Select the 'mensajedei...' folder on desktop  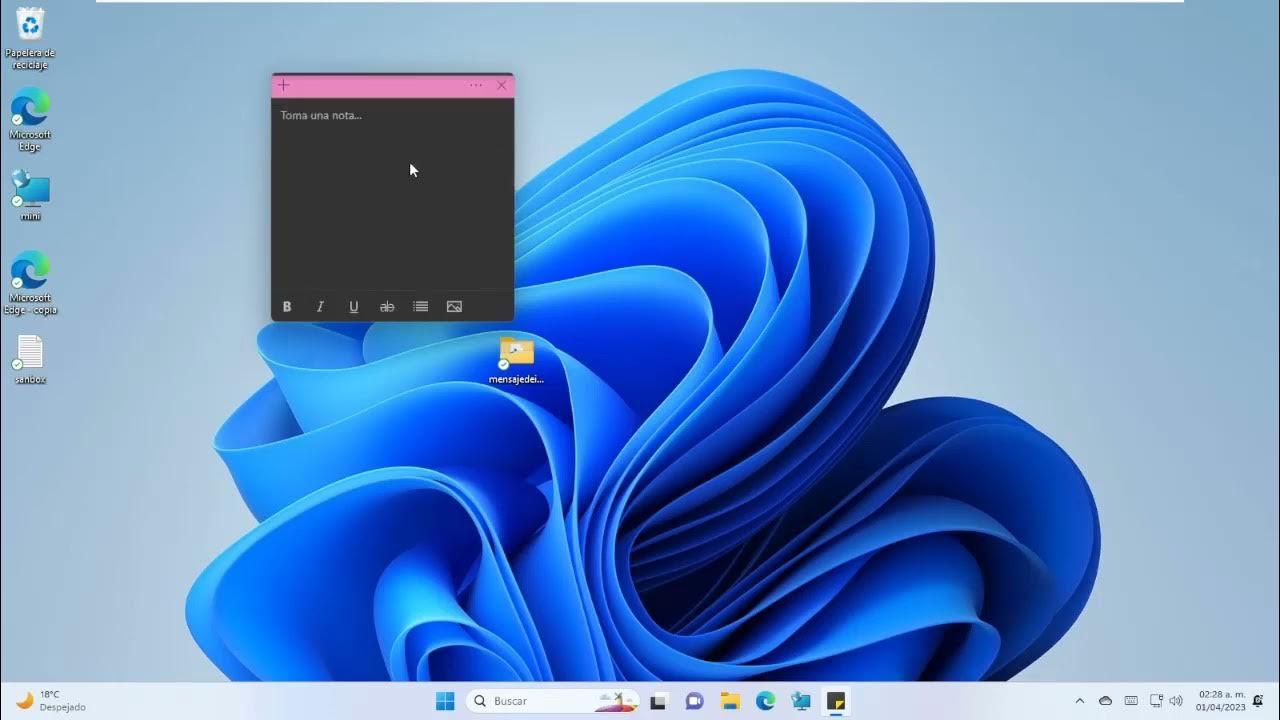517,360
